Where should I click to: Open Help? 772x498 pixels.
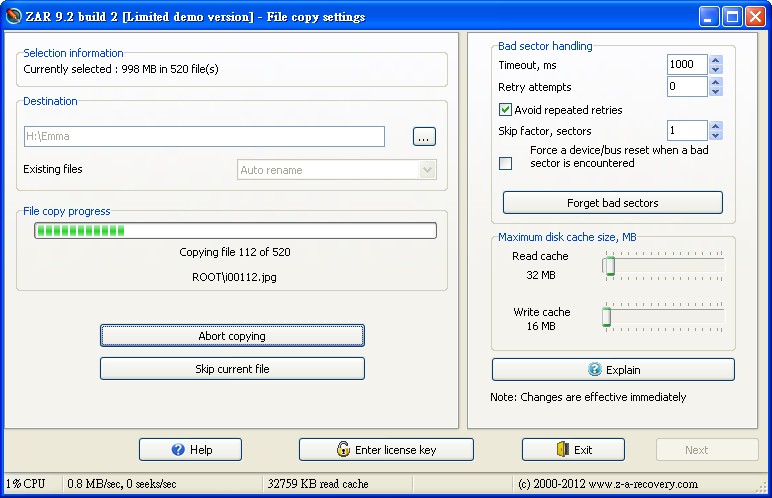click(x=190, y=449)
